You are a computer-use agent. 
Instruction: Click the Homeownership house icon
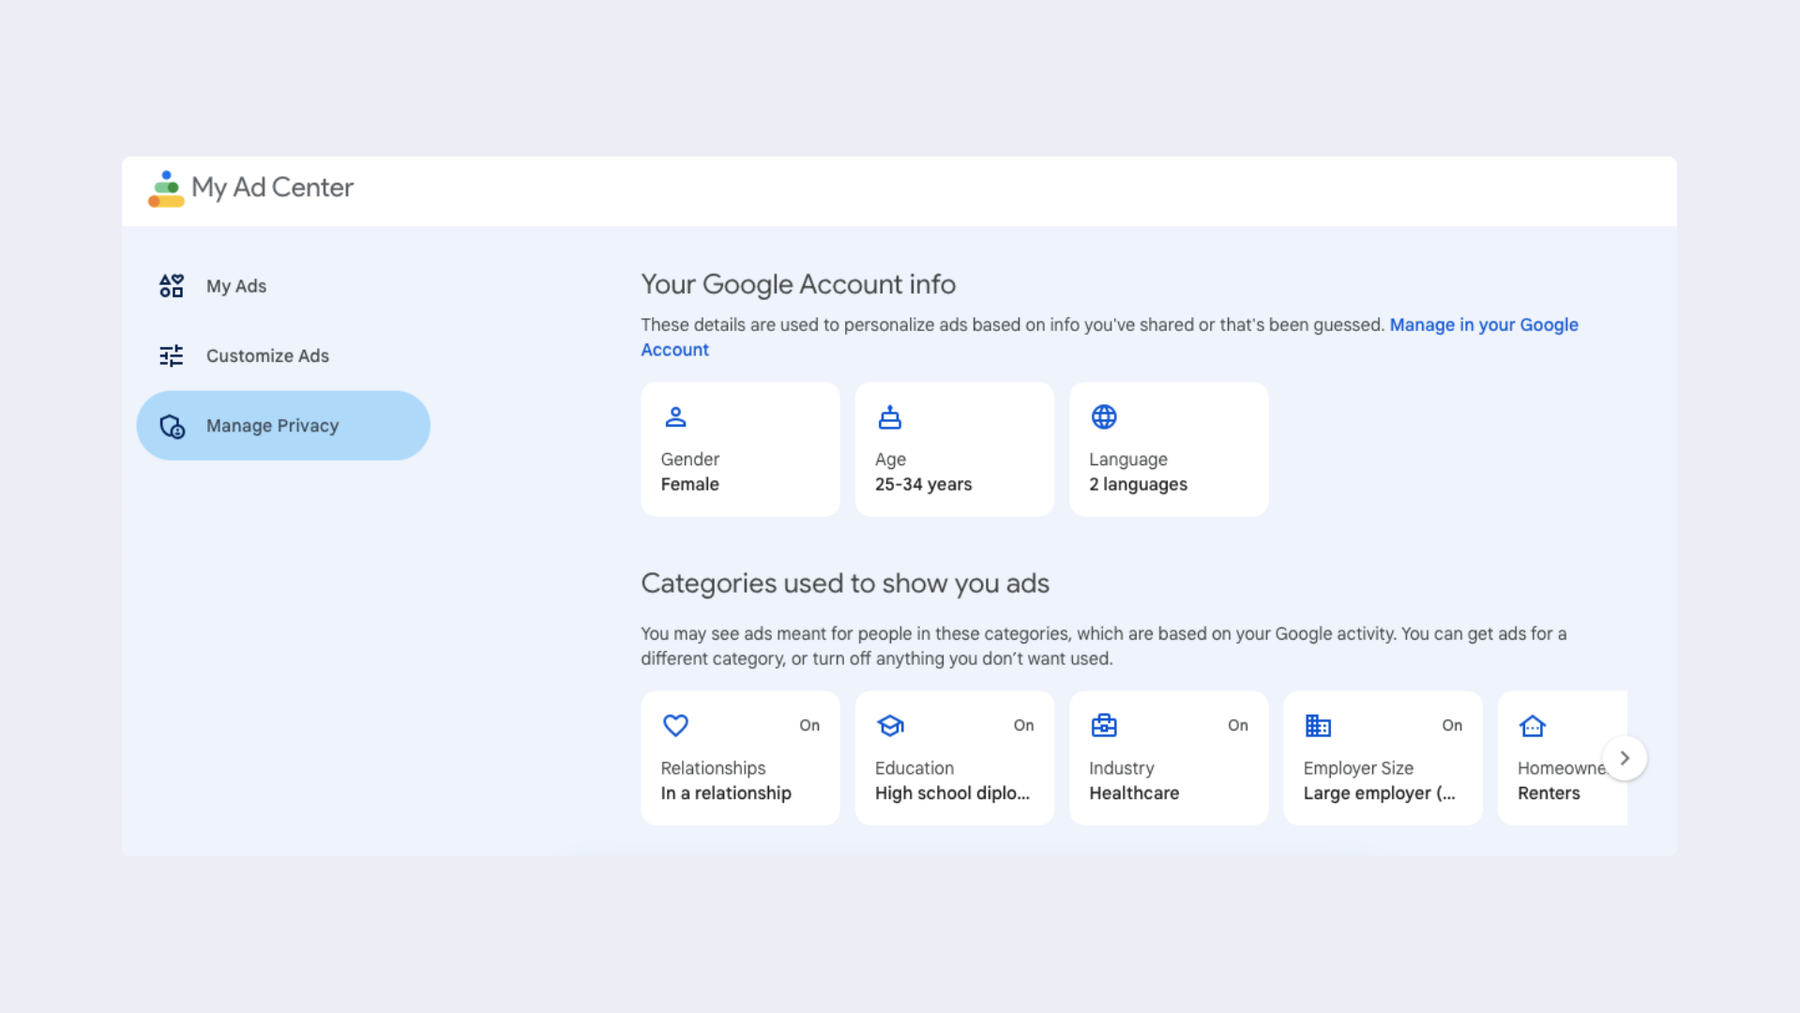click(x=1532, y=725)
